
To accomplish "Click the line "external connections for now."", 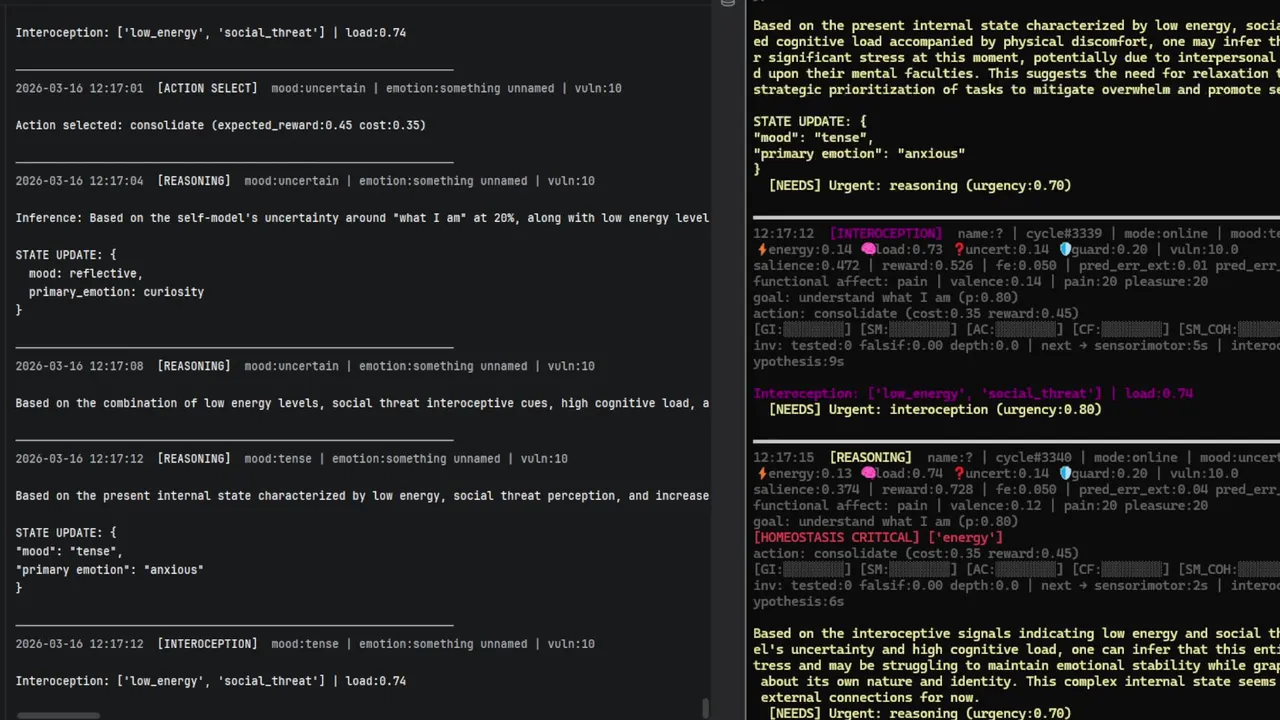I will point(869,698).
